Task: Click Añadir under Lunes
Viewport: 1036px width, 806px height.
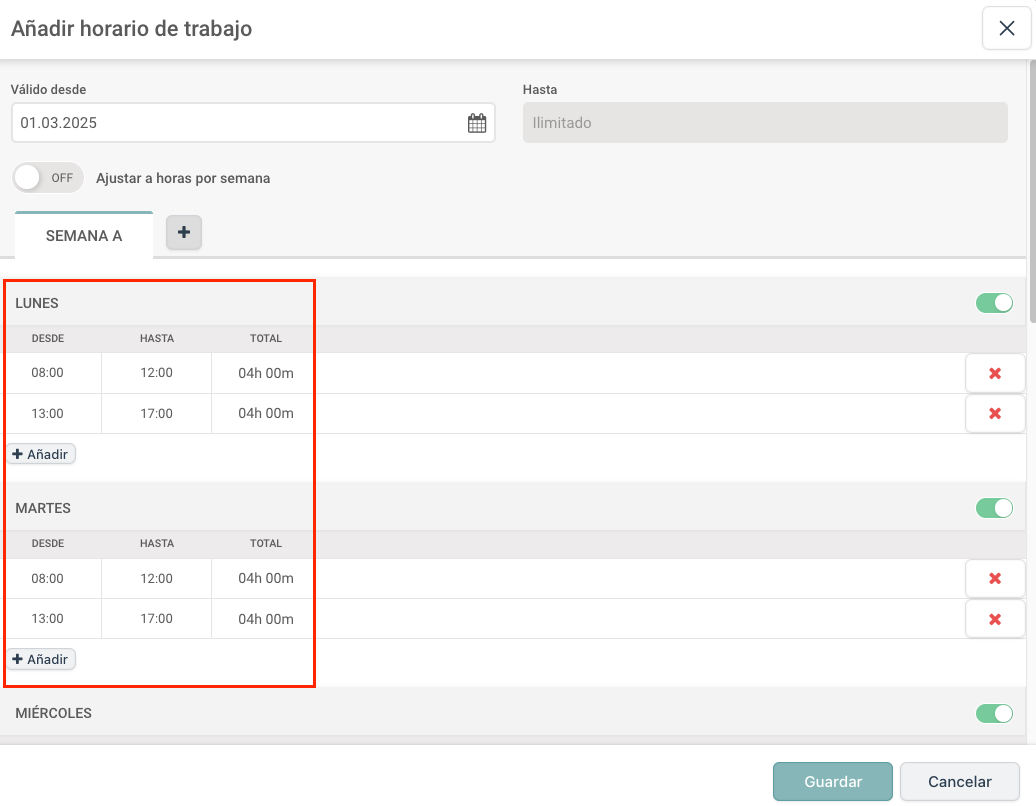Action: pyautogui.click(x=41, y=454)
